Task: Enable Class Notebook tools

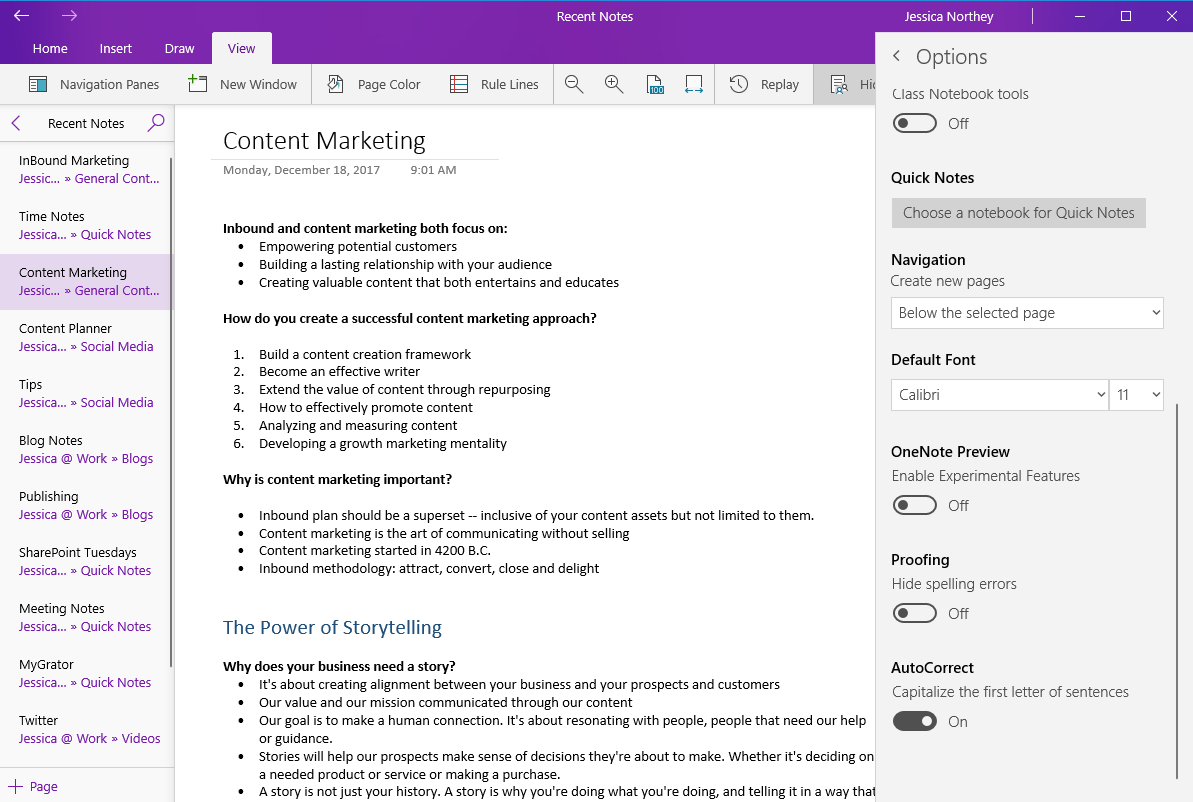Action: [x=914, y=122]
